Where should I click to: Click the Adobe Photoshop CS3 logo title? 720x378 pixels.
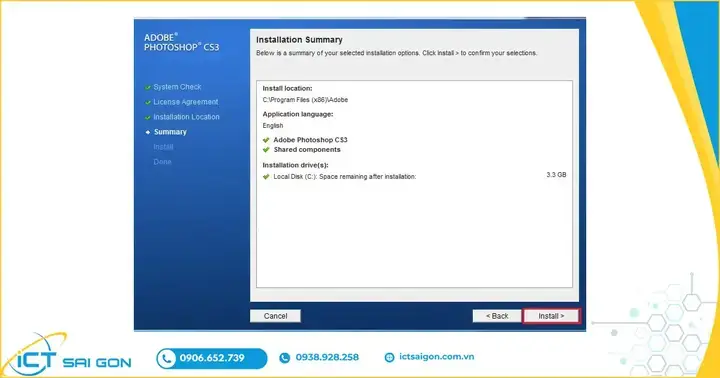181,42
